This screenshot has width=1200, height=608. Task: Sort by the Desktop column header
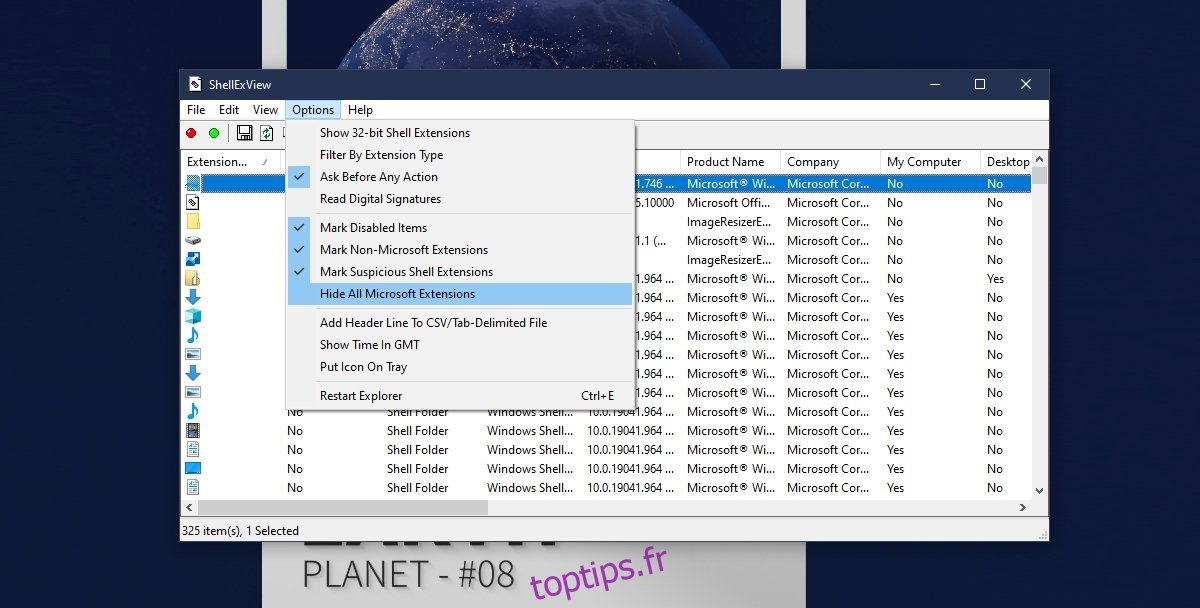[1007, 162]
